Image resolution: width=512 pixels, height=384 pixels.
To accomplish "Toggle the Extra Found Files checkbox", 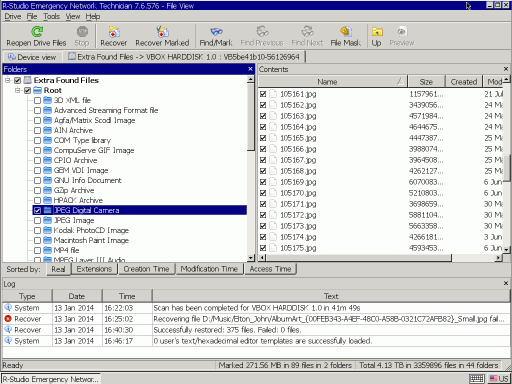I will click(17, 80).
